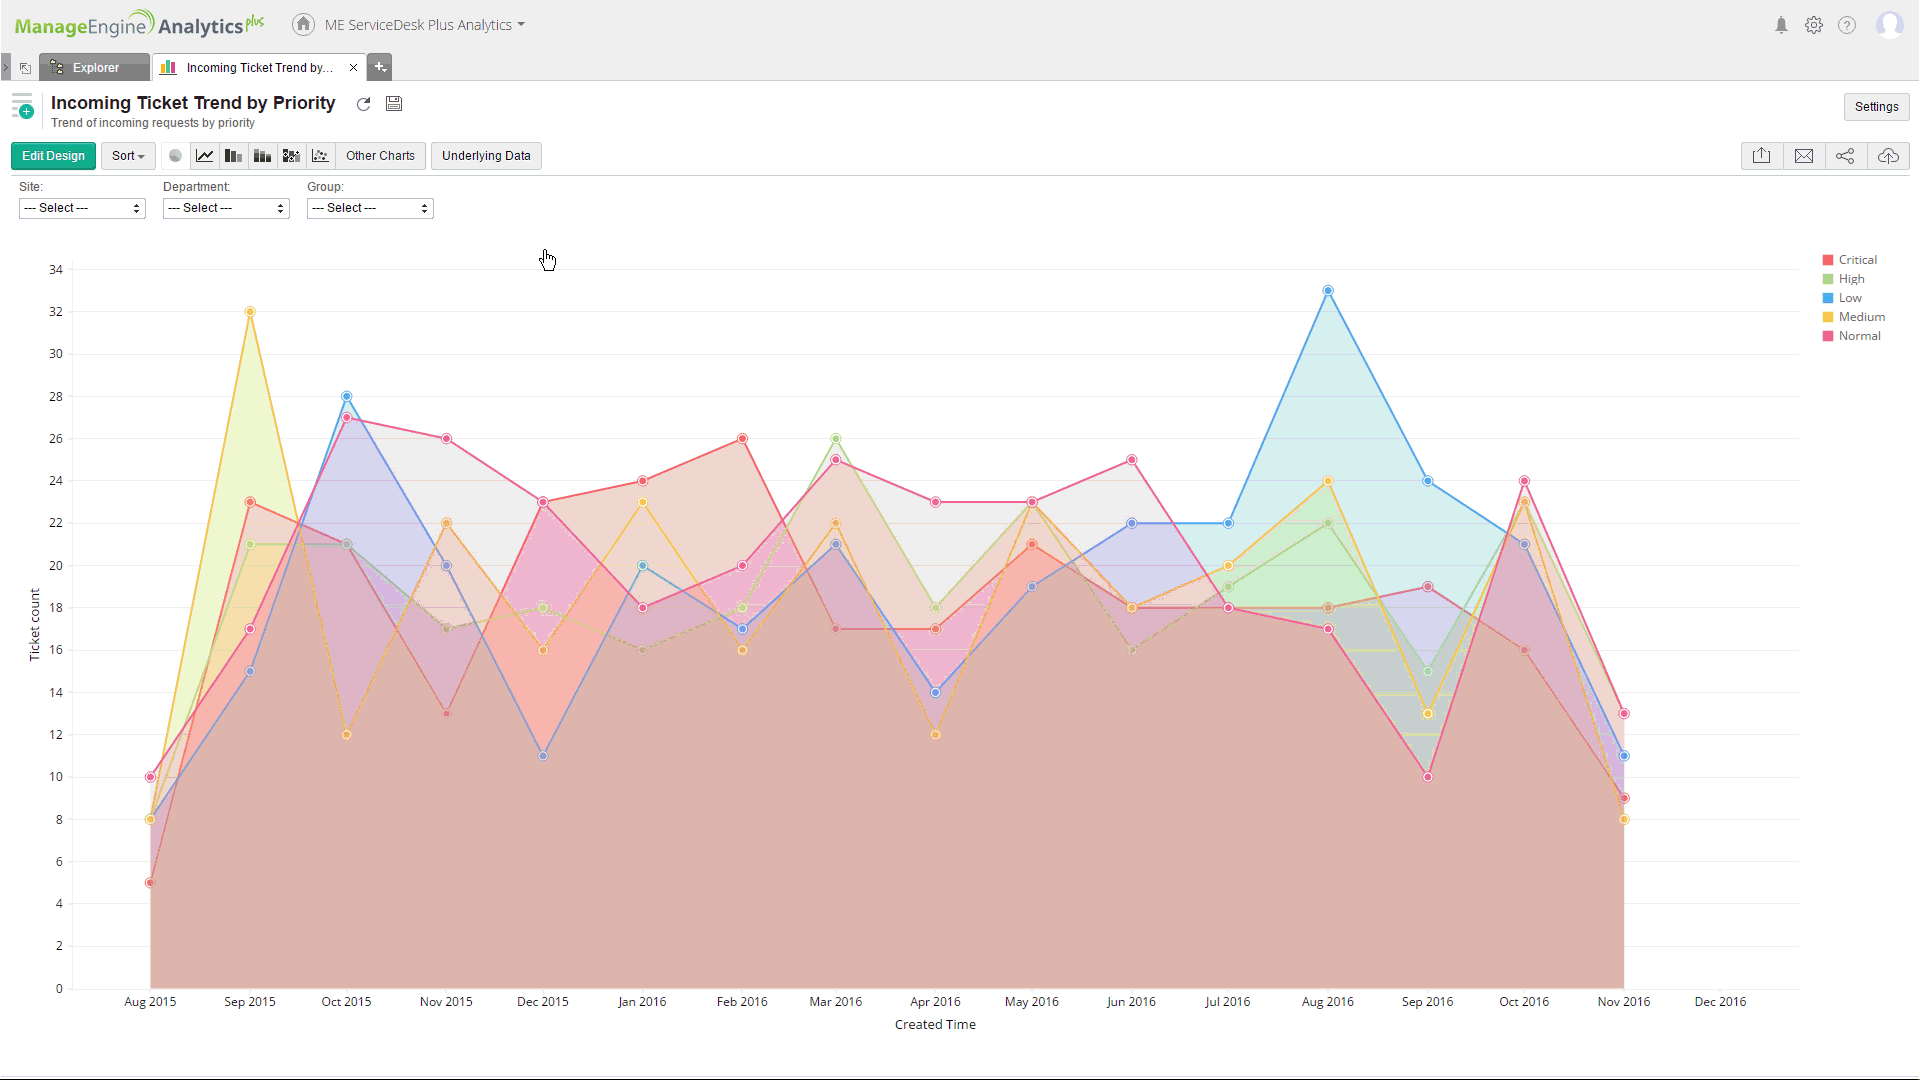1920x1080 pixels.
Task: Open the export icon at top right
Action: tap(1761, 156)
